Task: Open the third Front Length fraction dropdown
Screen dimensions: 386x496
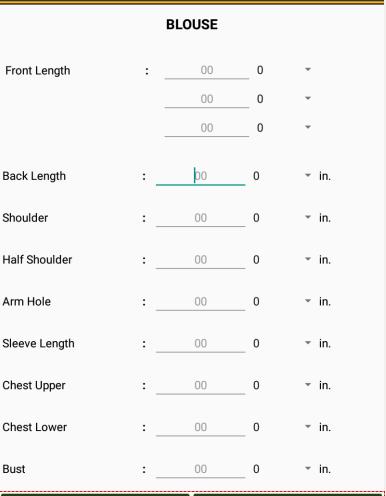Action: [x=284, y=128]
